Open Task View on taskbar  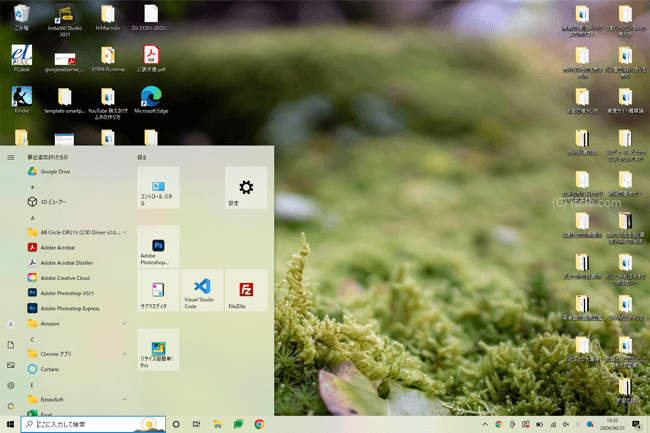point(196,424)
